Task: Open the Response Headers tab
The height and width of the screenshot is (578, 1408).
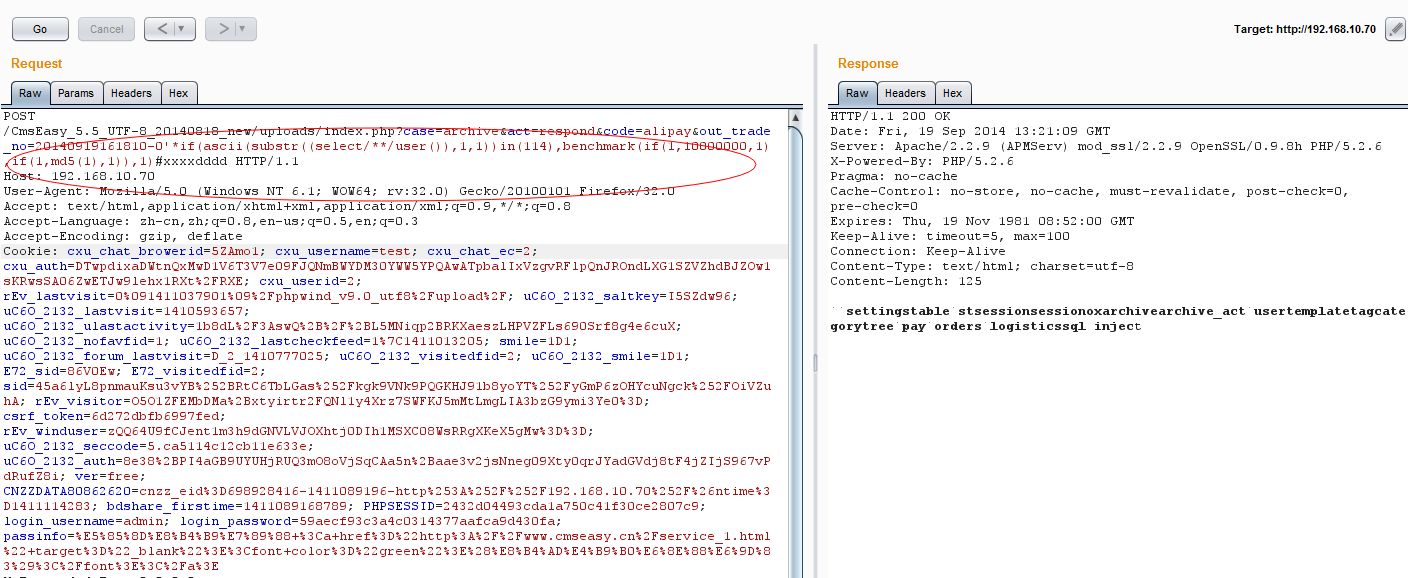Action: point(905,93)
